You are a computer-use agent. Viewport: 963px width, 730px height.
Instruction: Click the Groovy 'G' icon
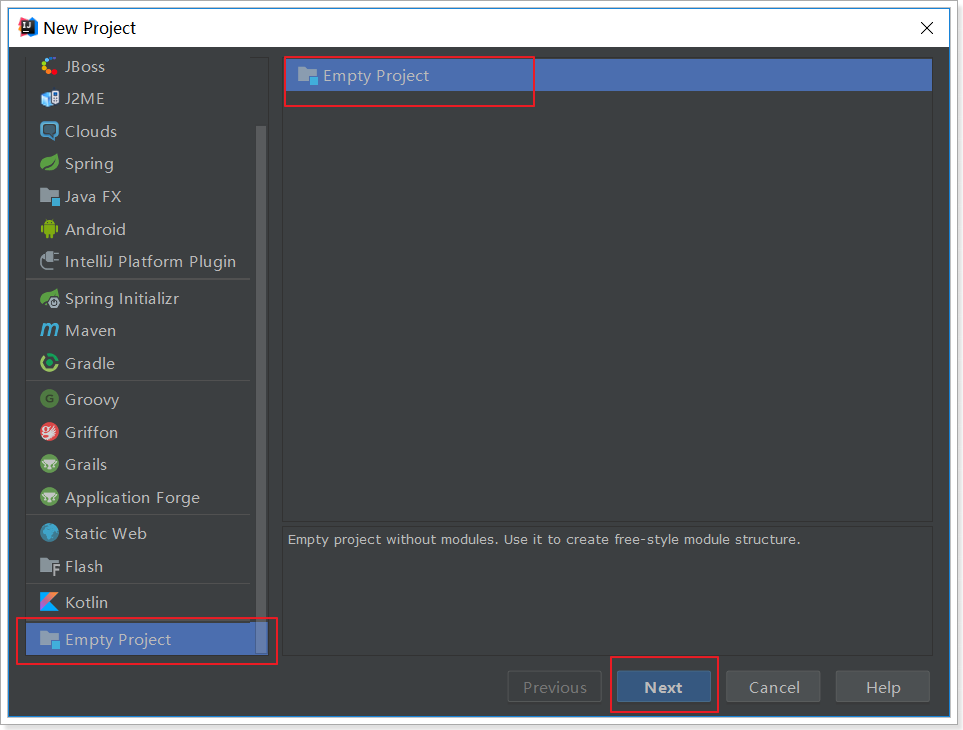coord(49,399)
